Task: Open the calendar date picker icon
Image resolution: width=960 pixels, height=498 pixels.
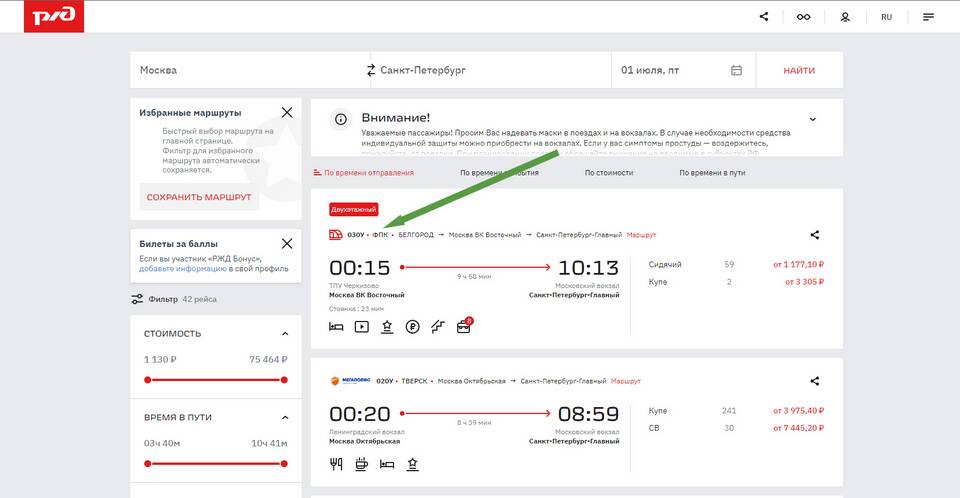Action: [x=737, y=70]
